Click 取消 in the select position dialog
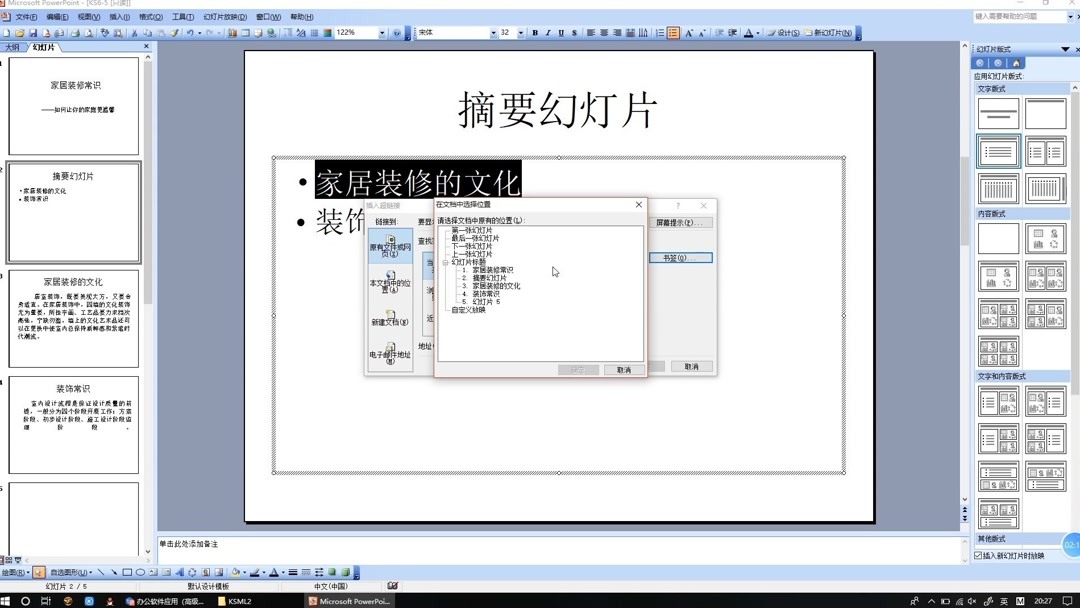Image resolution: width=1080 pixels, height=608 pixels. point(624,370)
